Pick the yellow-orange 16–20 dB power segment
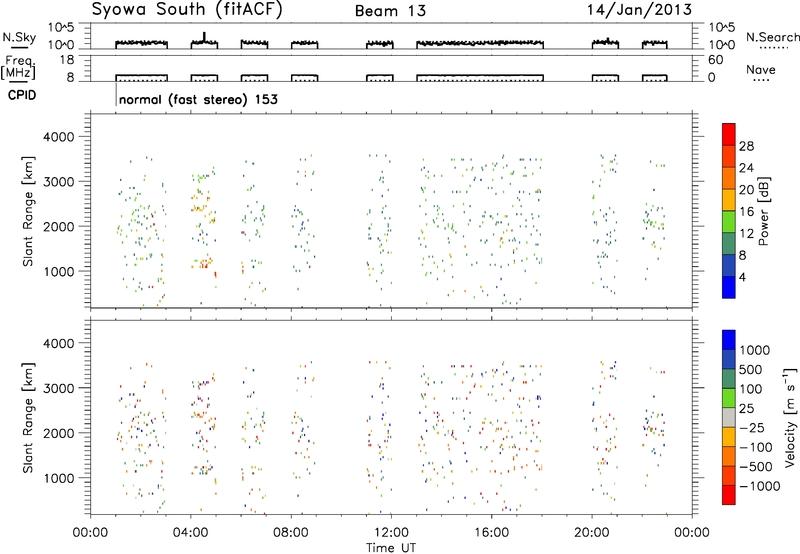The width and height of the screenshot is (800, 554). coord(729,200)
